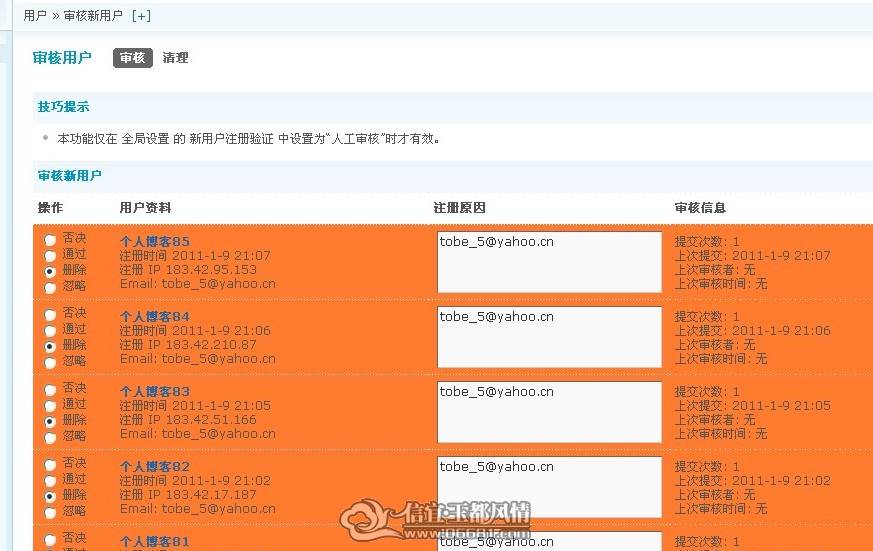Select 通过 radio for 个人博客84
The image size is (873, 551).
pyautogui.click(x=50, y=331)
